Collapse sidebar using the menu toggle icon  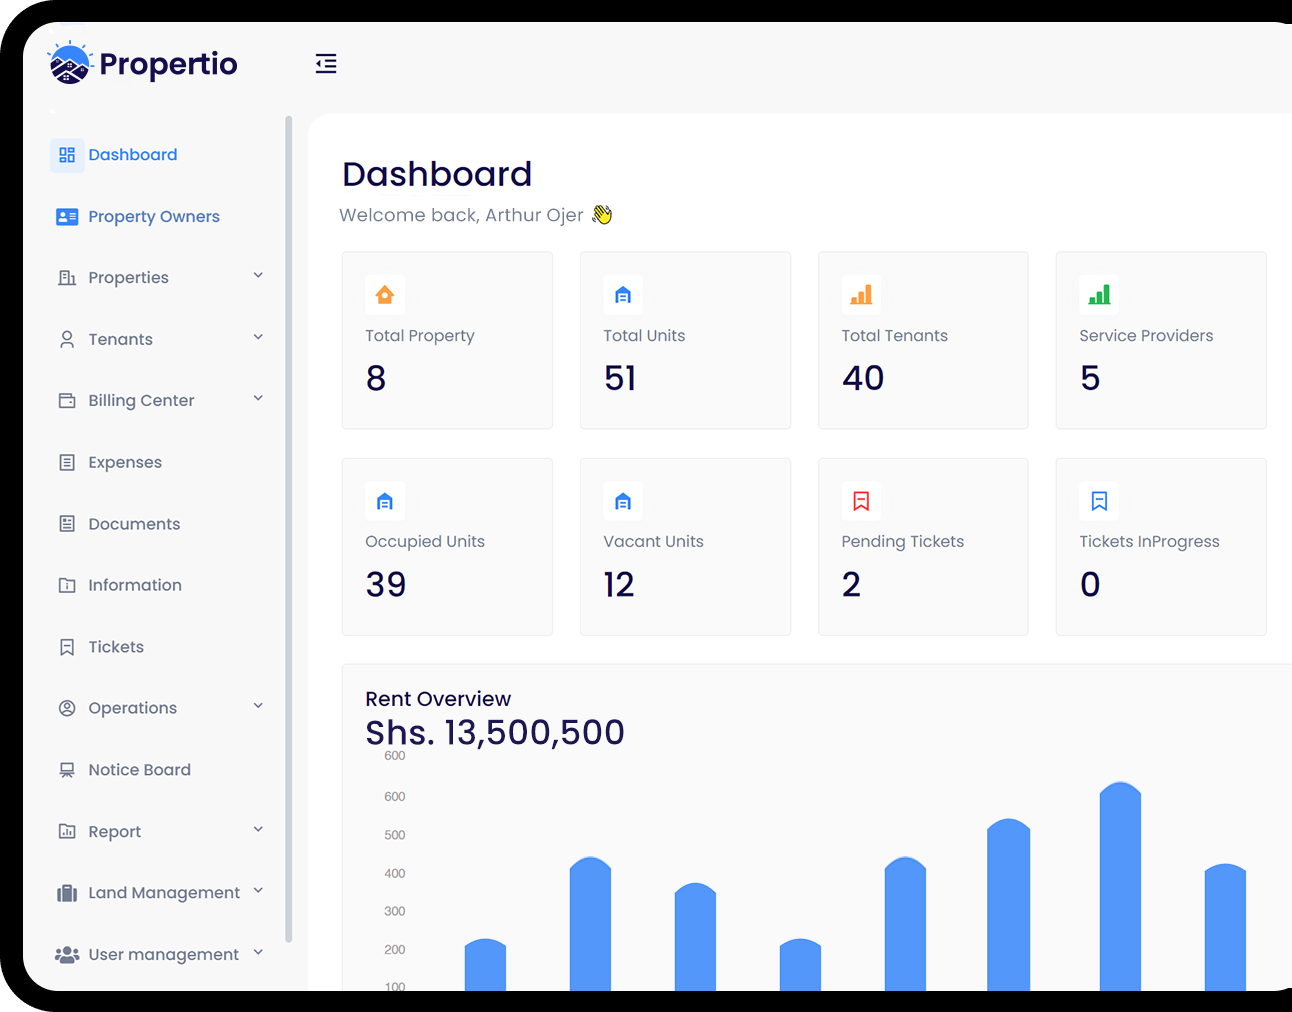(326, 64)
